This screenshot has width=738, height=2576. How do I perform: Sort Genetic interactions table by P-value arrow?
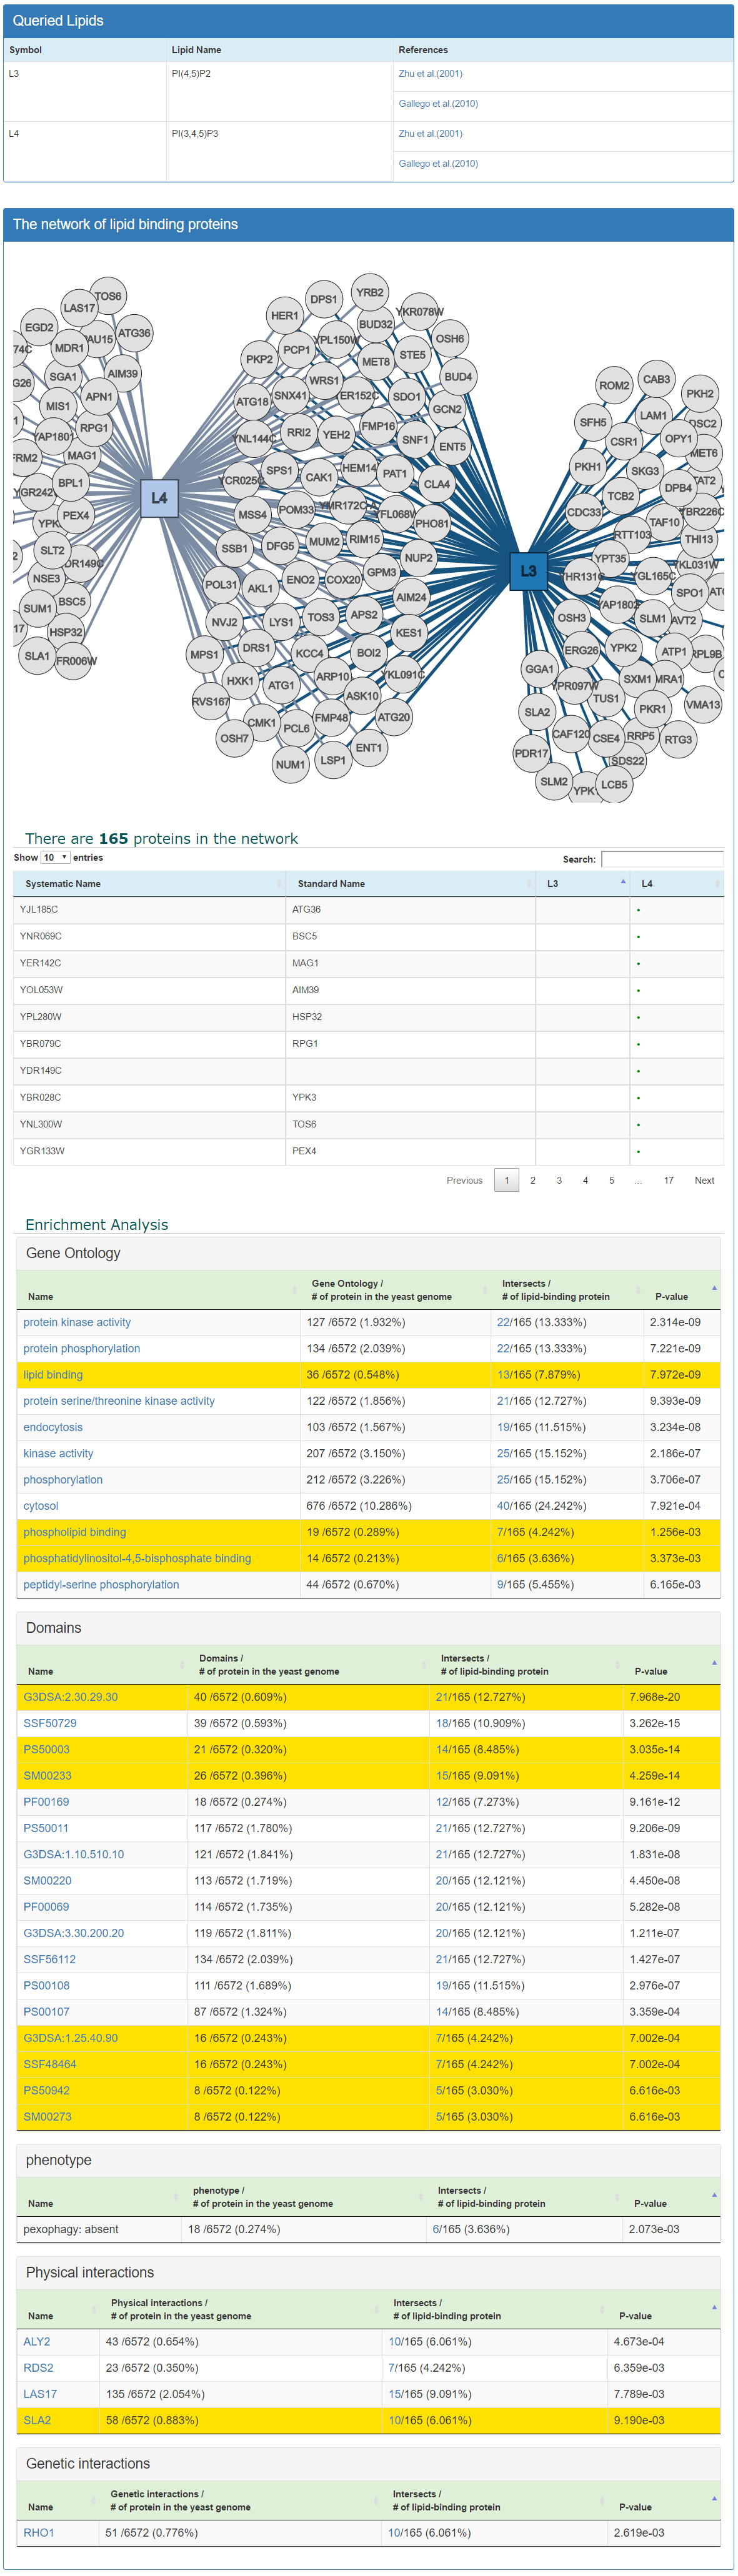pos(714,2498)
